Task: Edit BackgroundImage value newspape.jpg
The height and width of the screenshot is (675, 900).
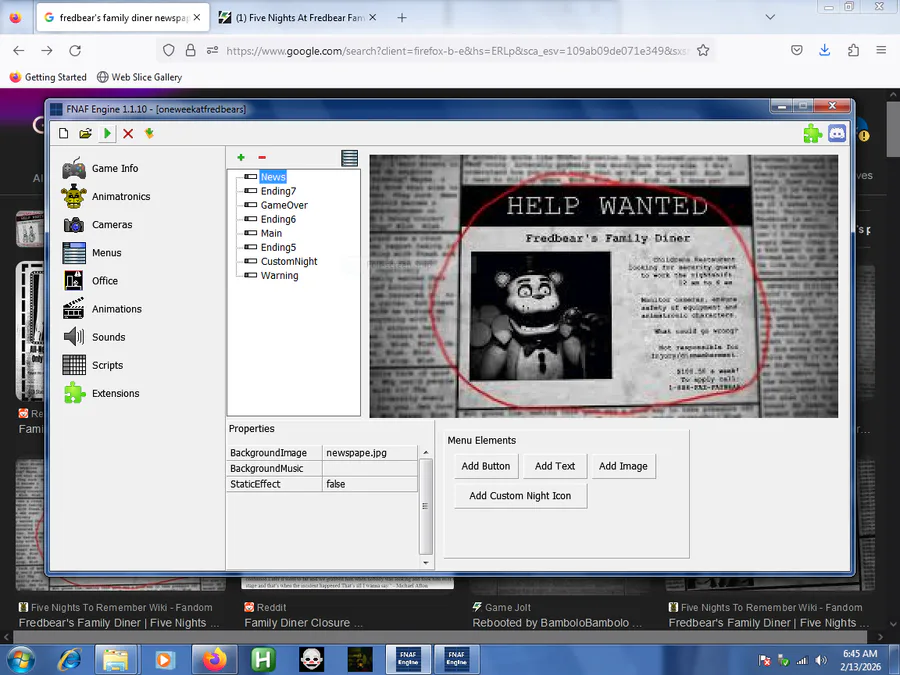Action: pos(370,453)
